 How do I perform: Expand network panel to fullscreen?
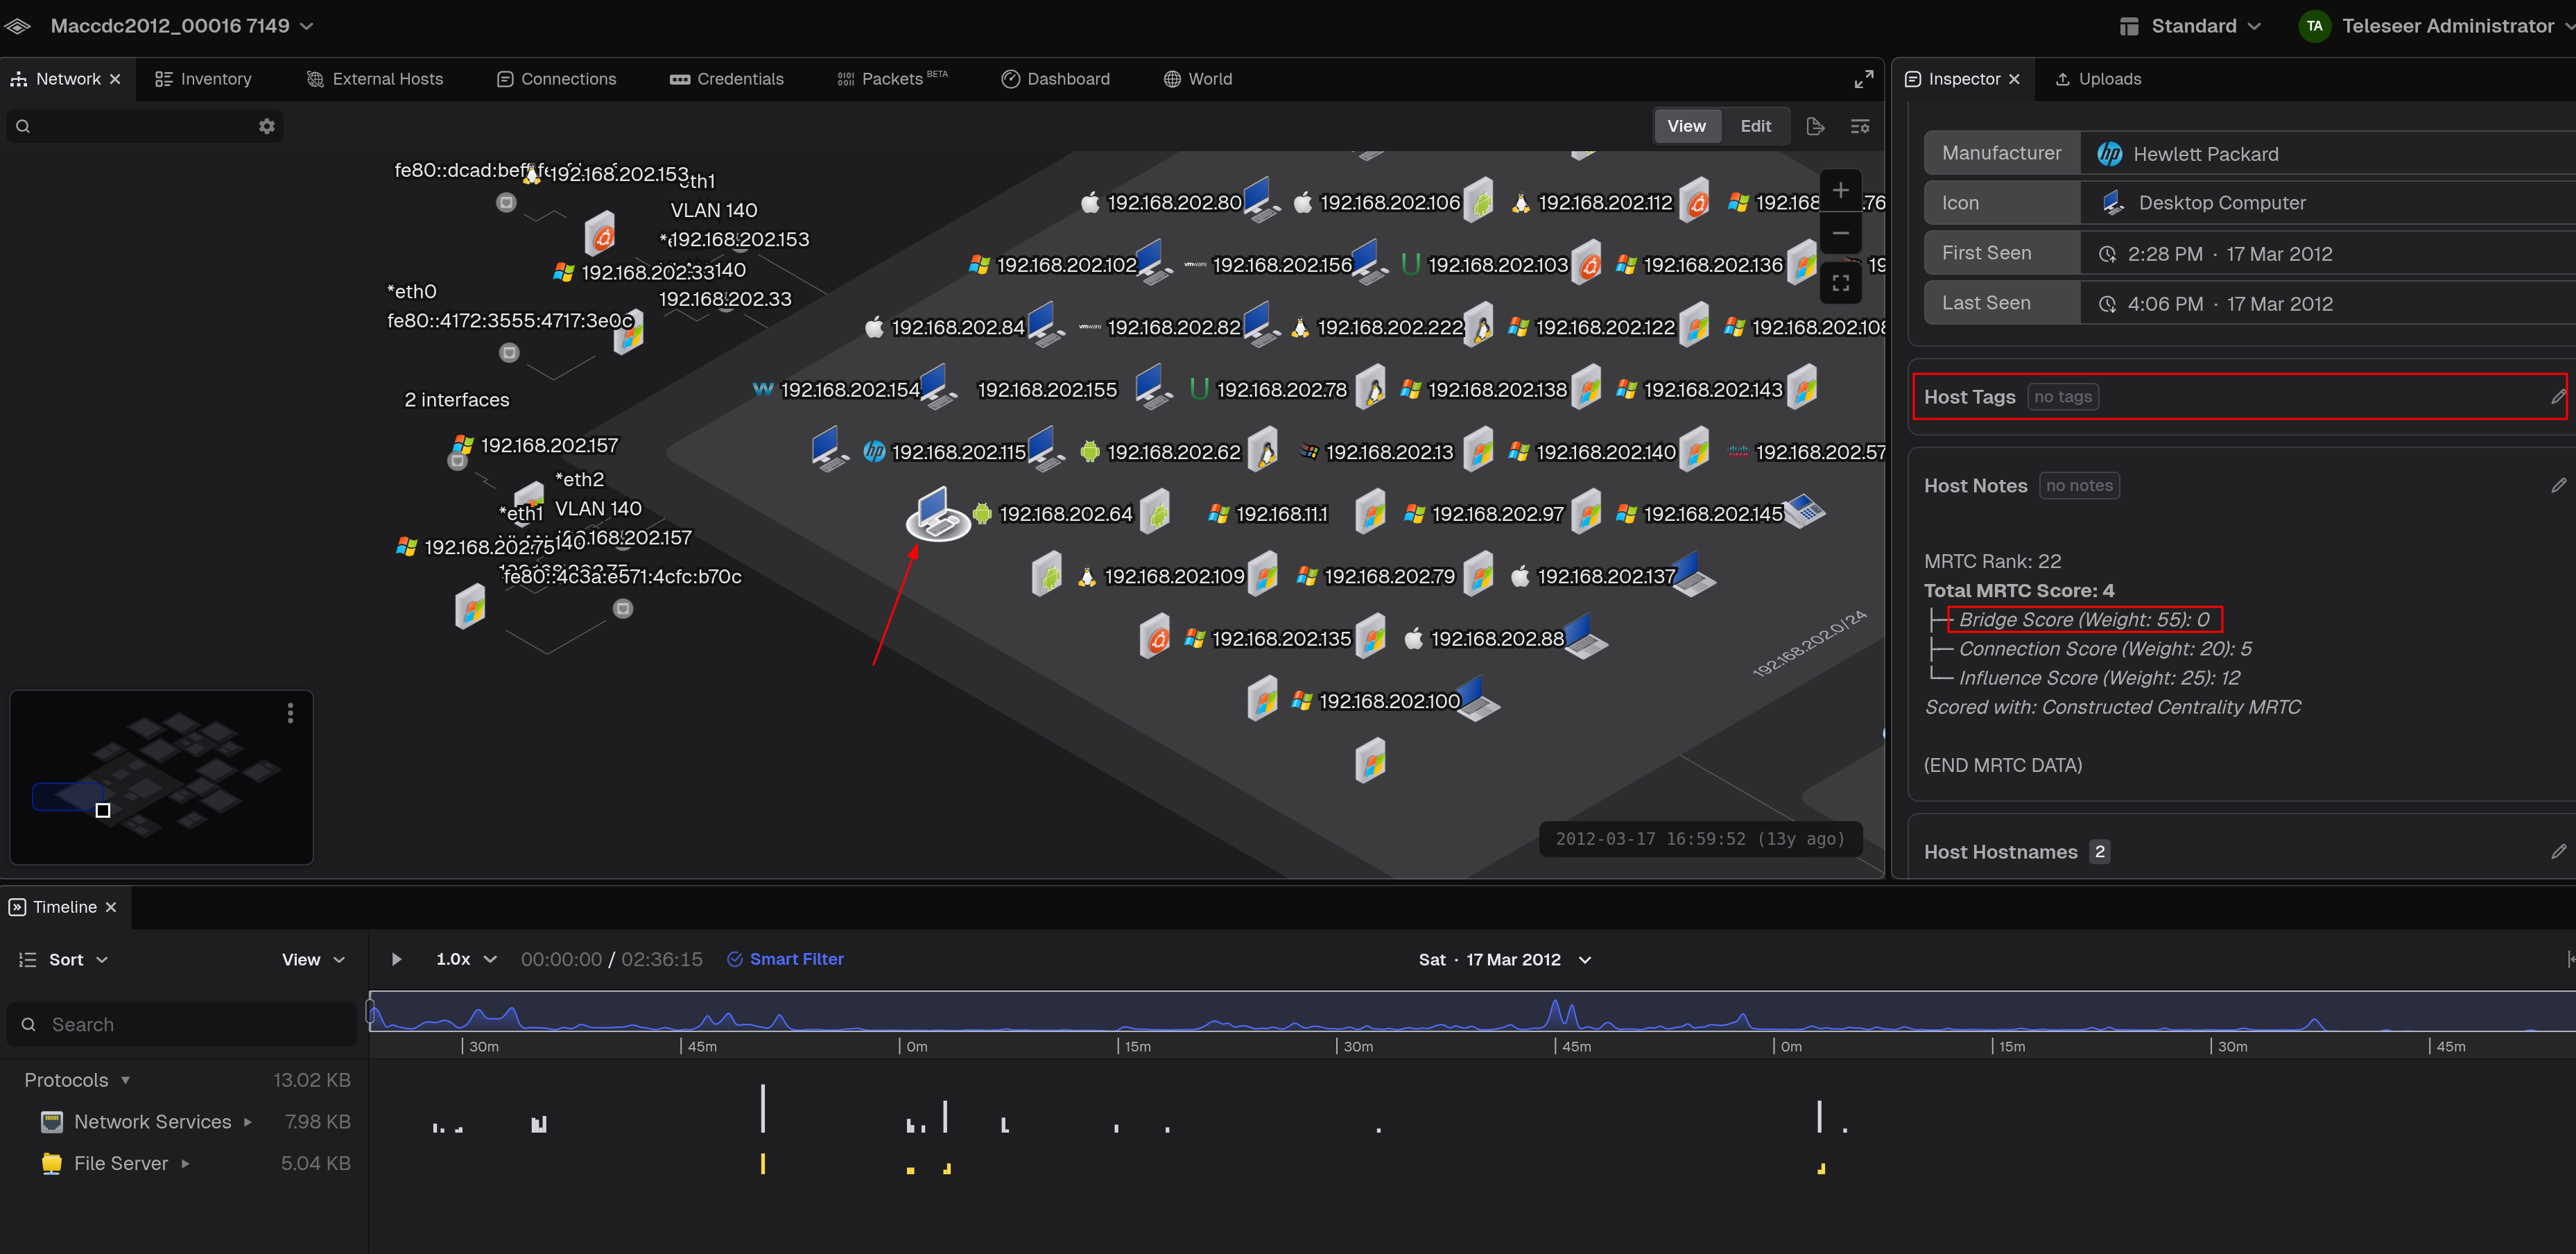click(1864, 79)
